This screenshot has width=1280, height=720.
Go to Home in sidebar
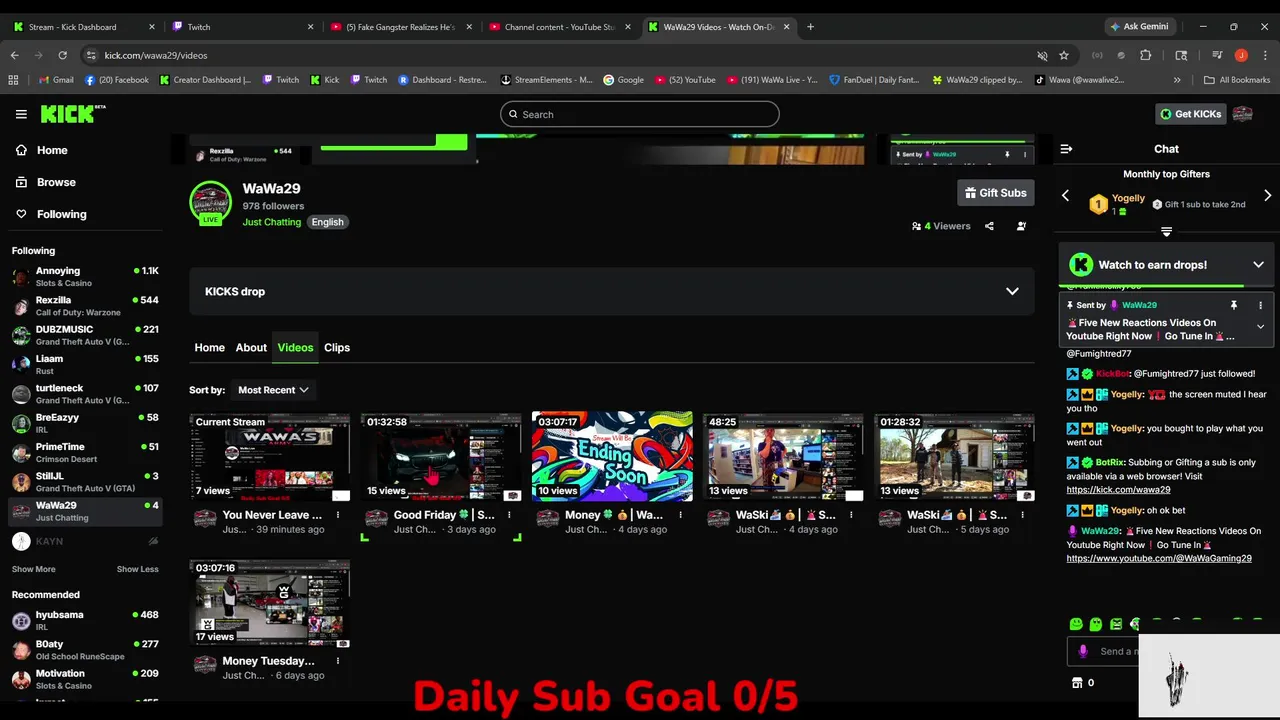click(x=52, y=150)
